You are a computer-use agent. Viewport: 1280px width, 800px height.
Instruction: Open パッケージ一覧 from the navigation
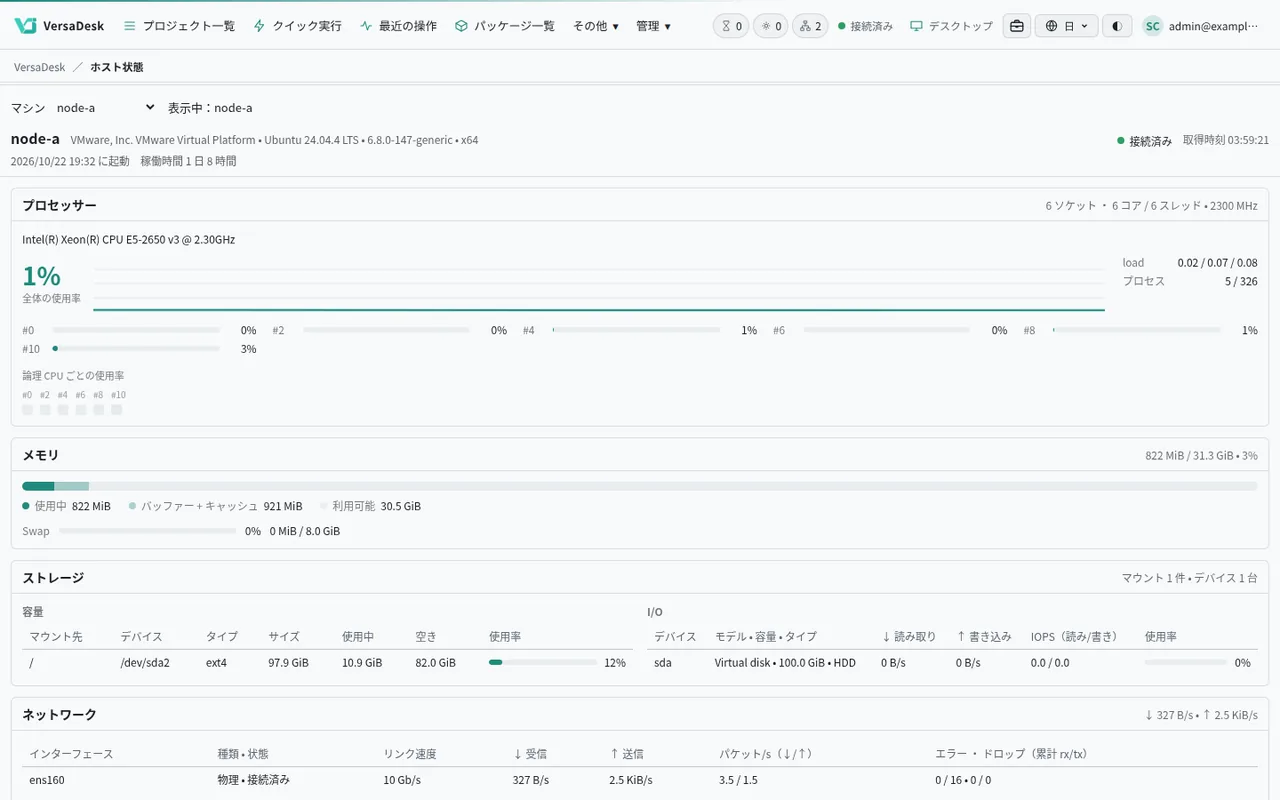click(x=504, y=26)
